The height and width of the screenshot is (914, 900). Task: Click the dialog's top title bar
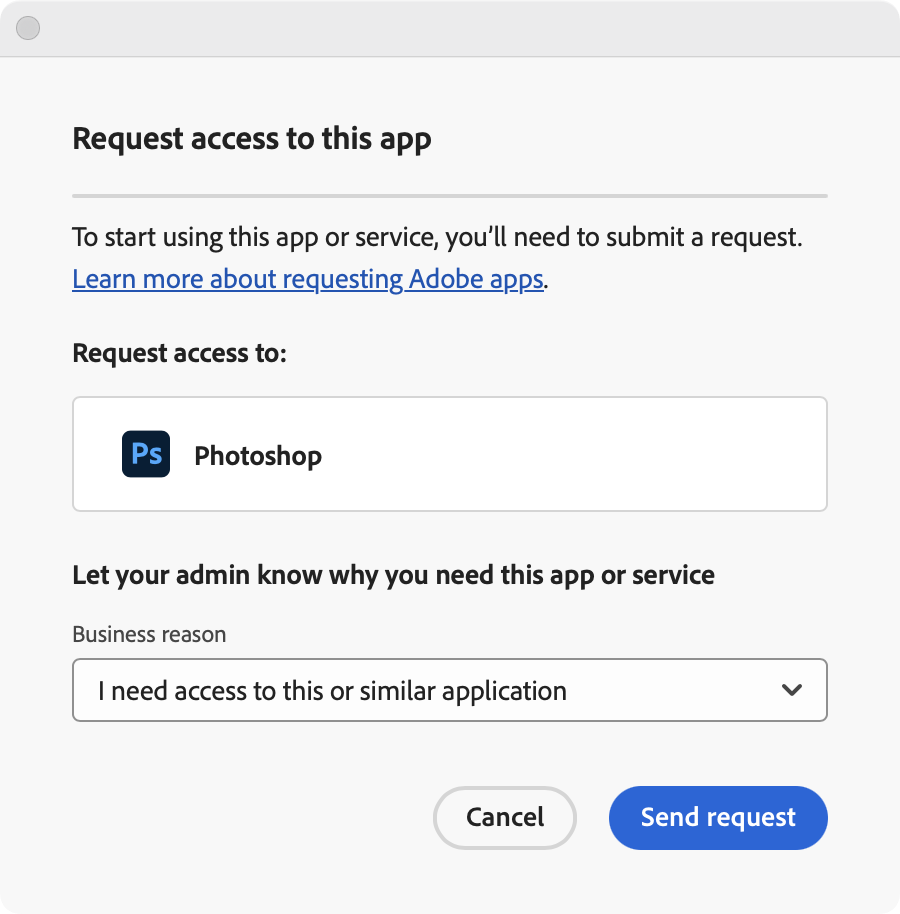pyautogui.click(x=450, y=28)
